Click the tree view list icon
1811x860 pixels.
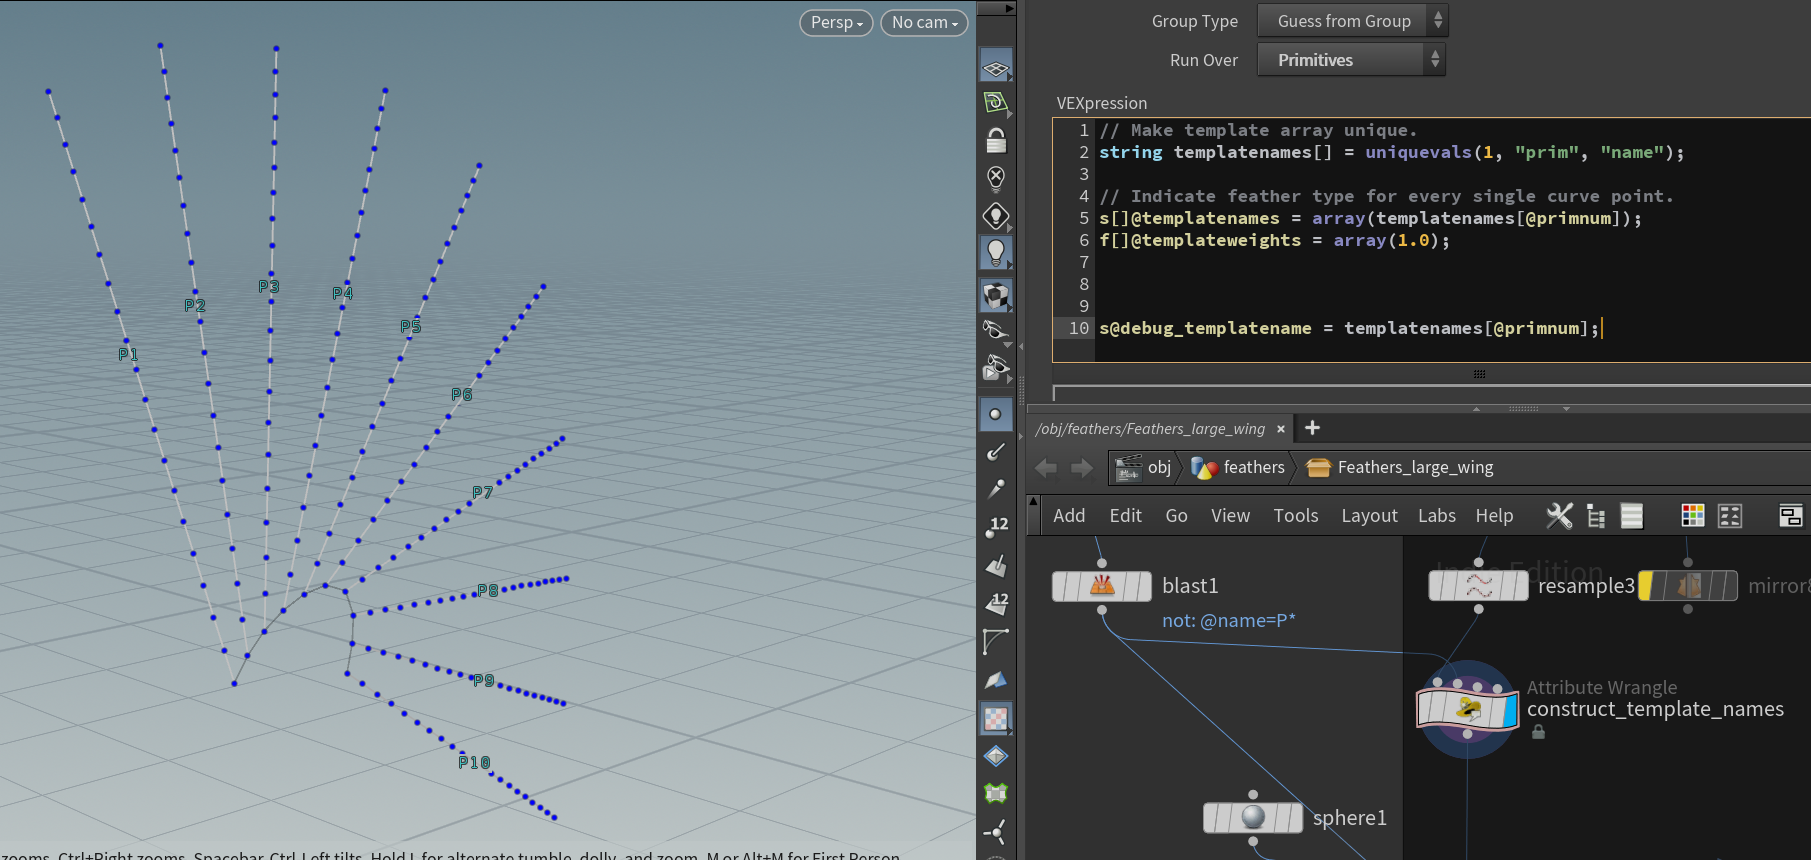coord(1596,516)
